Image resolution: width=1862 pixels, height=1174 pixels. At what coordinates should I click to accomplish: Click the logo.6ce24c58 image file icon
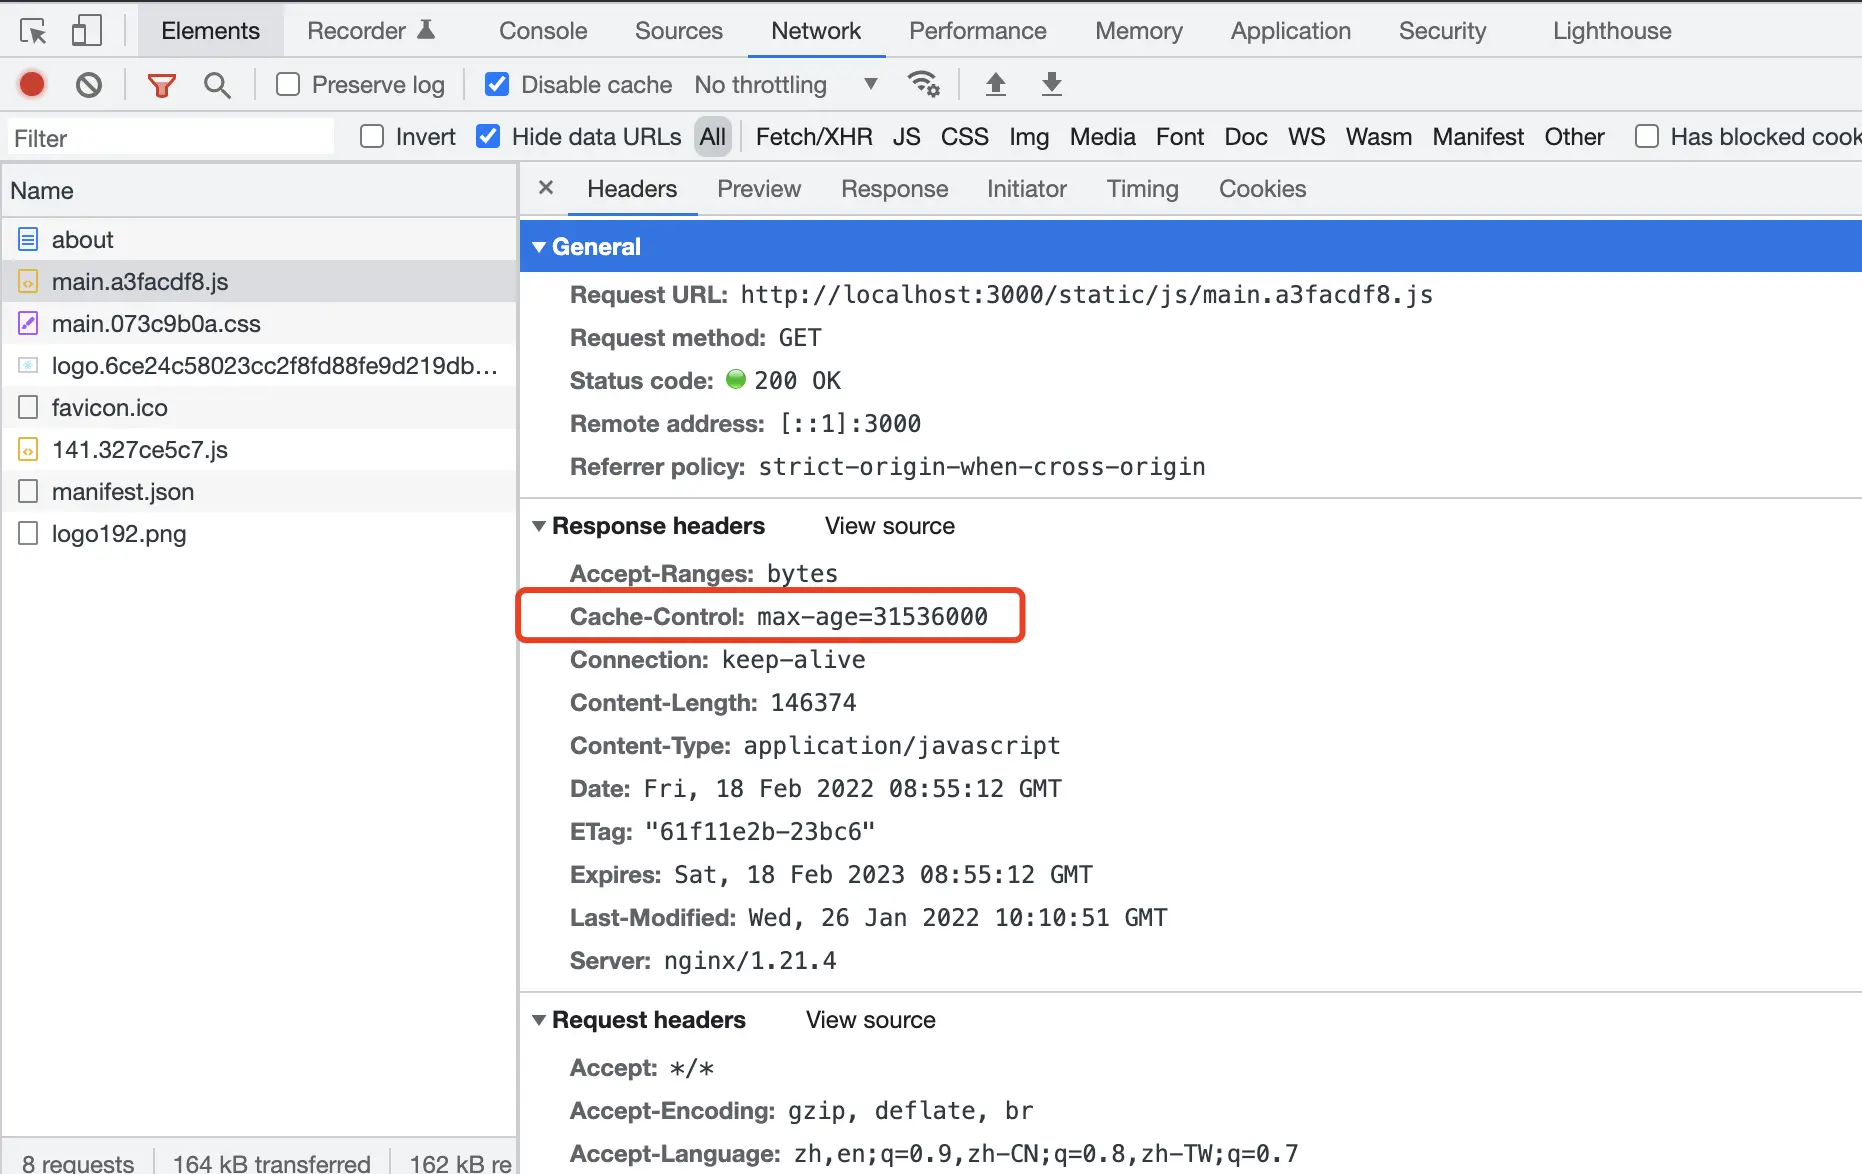coord(28,366)
